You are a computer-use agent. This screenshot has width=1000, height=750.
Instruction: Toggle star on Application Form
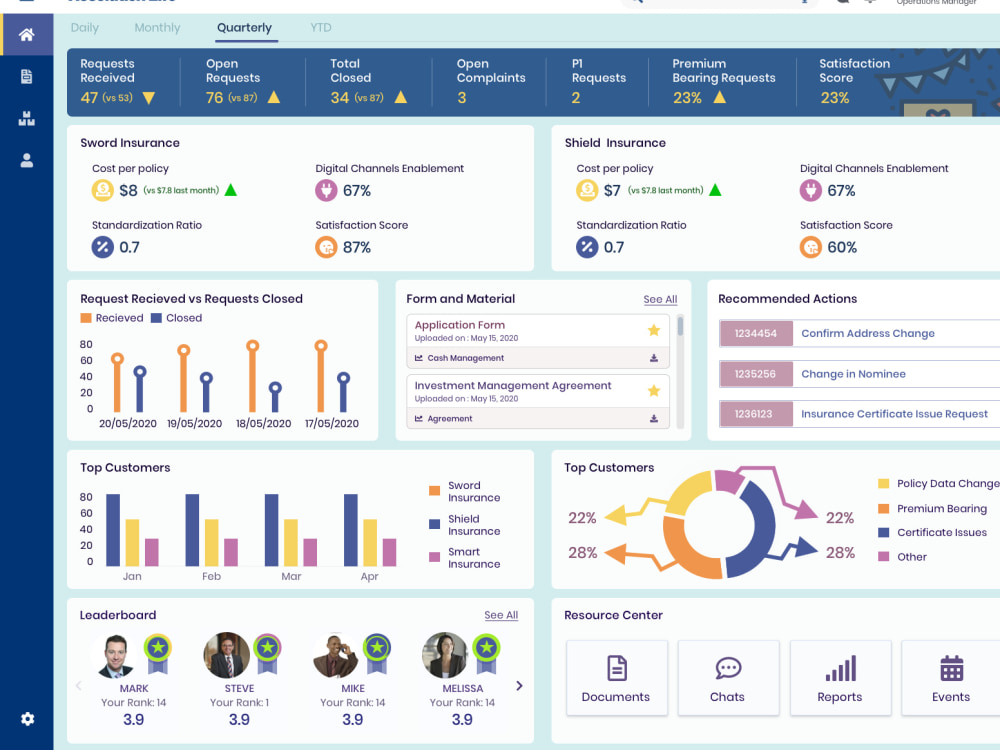click(x=653, y=330)
